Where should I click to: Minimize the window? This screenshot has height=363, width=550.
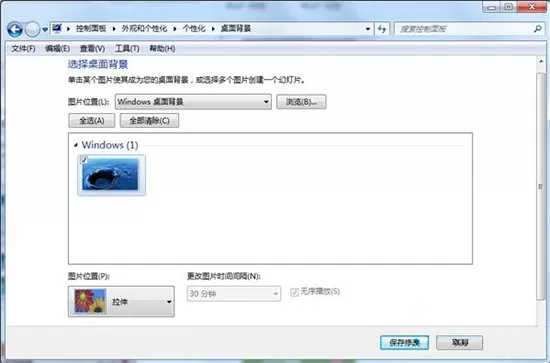pos(491,7)
